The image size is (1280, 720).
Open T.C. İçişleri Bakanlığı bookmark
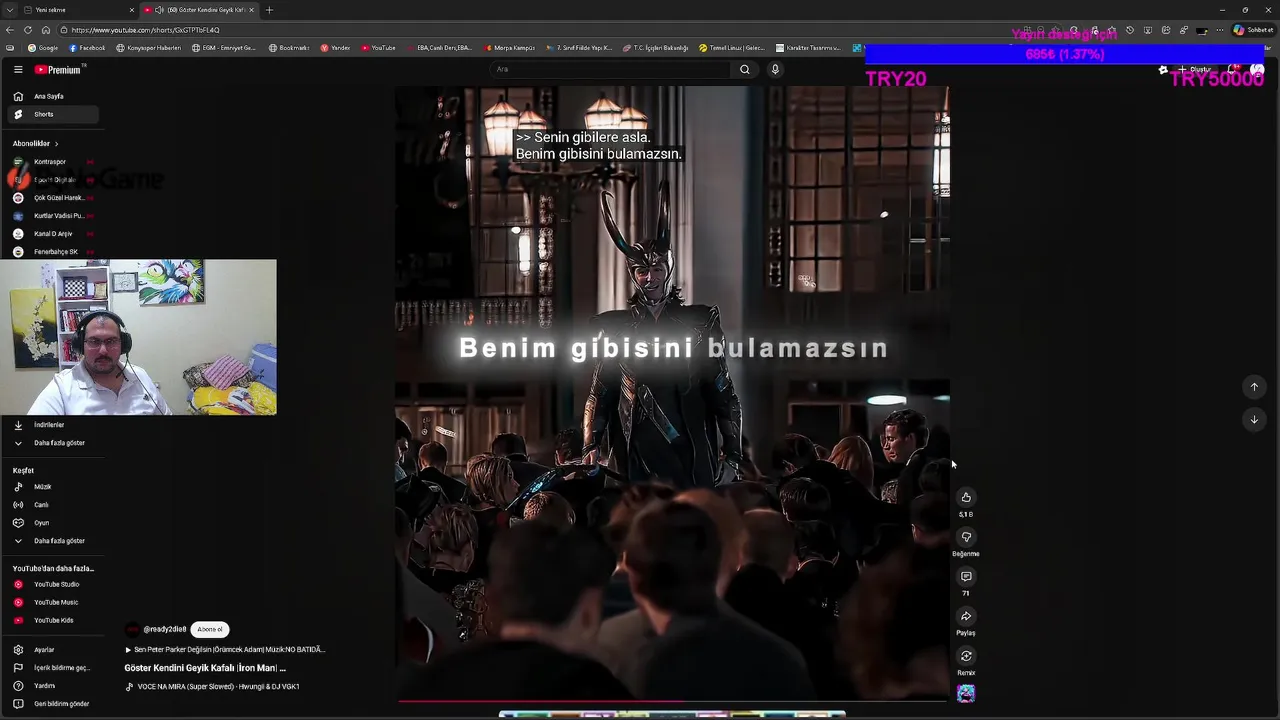(655, 48)
